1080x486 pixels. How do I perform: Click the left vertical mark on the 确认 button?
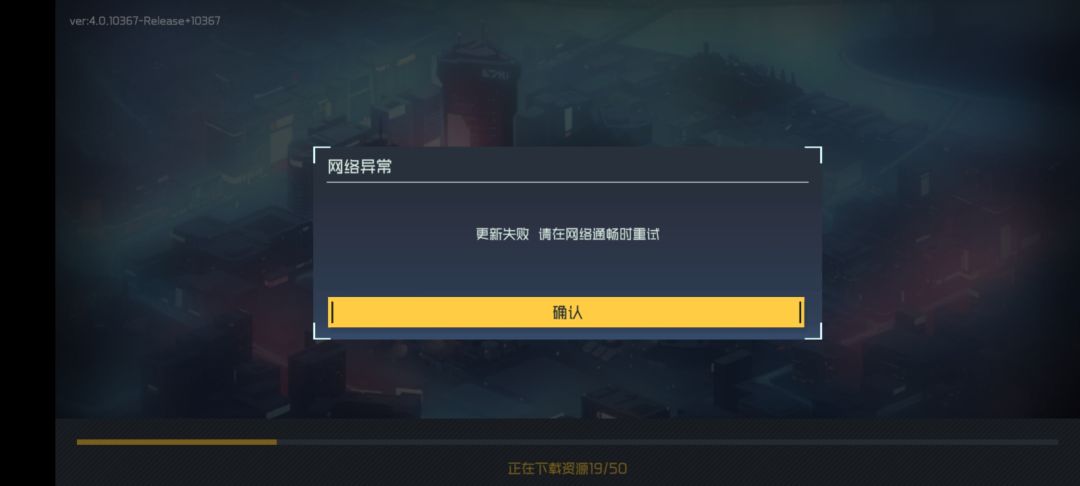point(332,313)
